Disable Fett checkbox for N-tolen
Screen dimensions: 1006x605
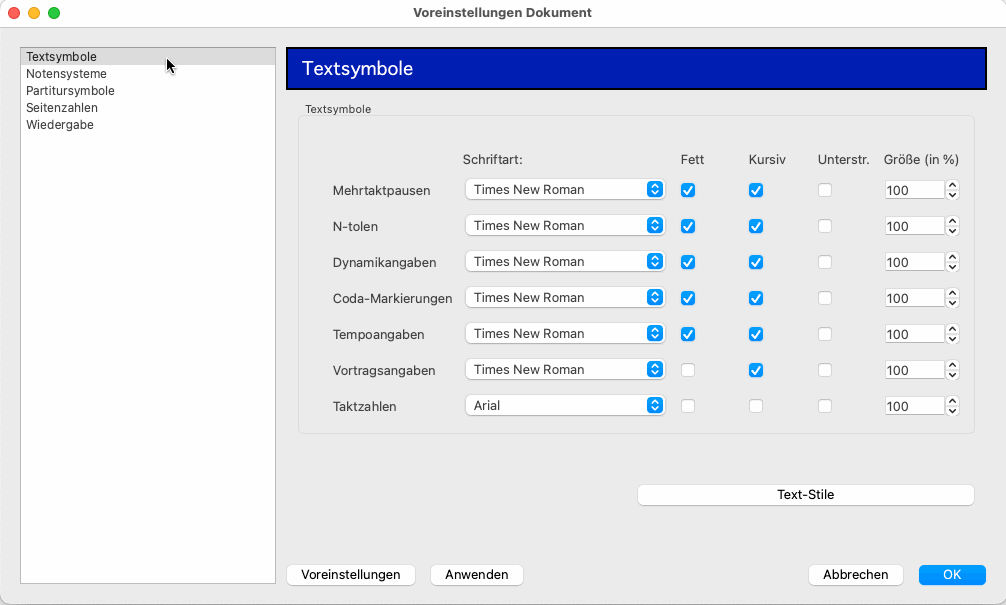[688, 226]
